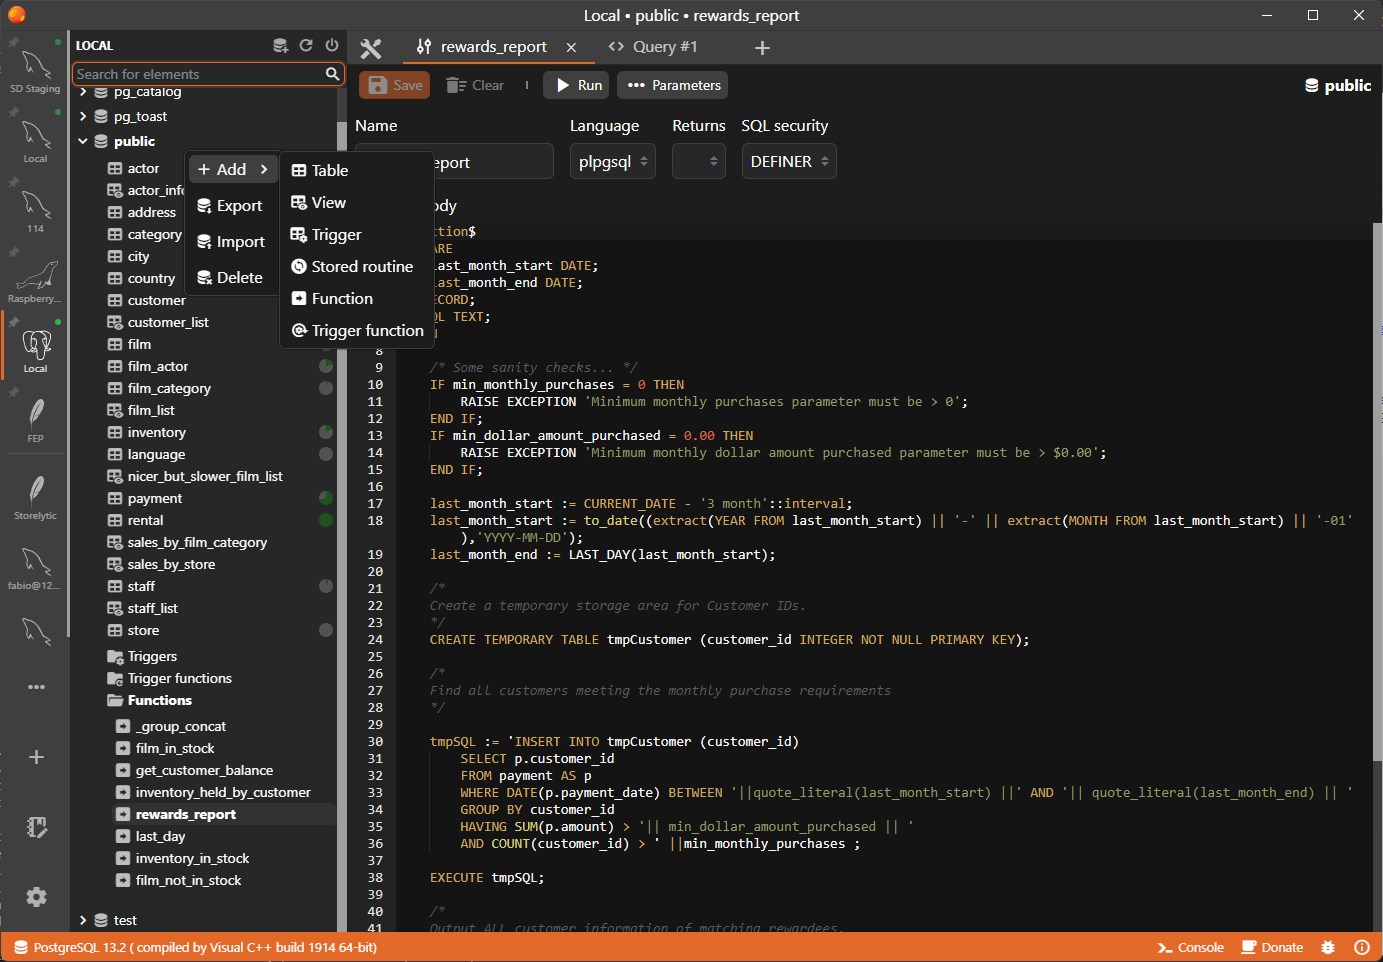
Task: Open the SQL security DEFINER dropdown
Action: click(x=788, y=162)
